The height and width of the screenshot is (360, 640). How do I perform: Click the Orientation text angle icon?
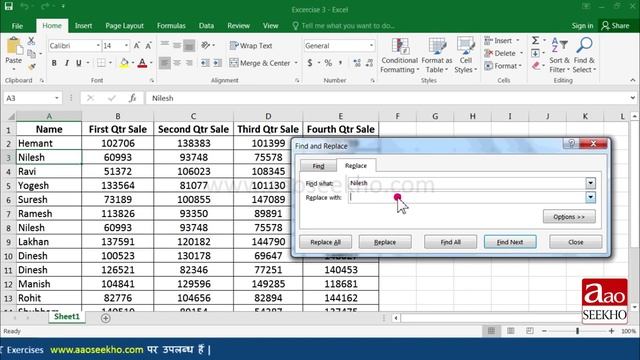205,45
